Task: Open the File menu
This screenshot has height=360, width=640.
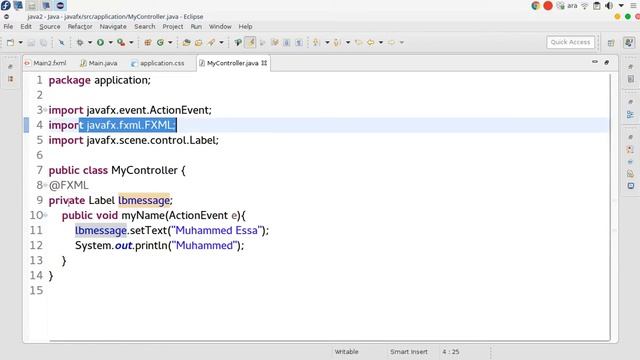Action: 8,27
